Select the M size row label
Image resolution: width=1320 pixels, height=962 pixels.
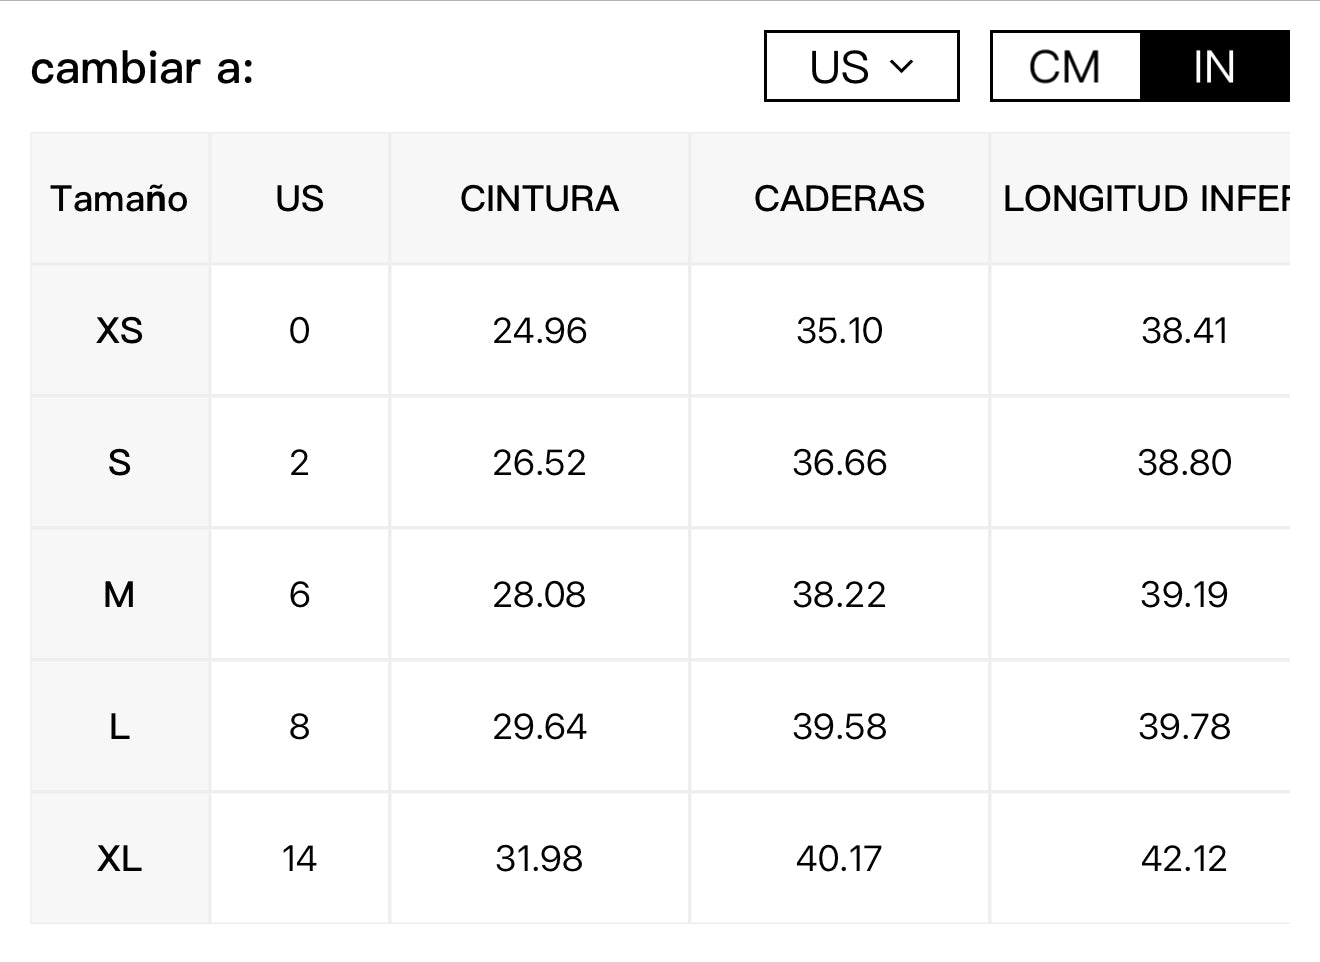119,594
